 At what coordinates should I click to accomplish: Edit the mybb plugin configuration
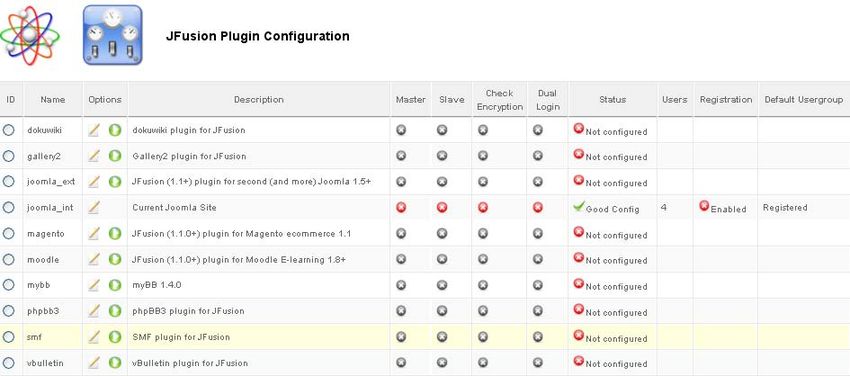click(x=94, y=285)
